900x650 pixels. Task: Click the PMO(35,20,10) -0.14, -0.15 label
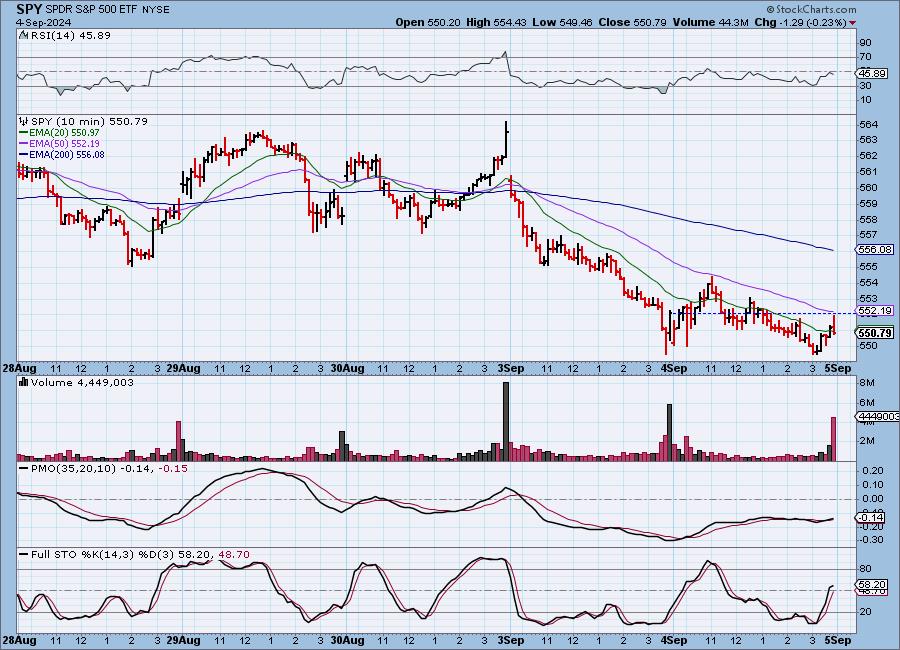coord(109,469)
